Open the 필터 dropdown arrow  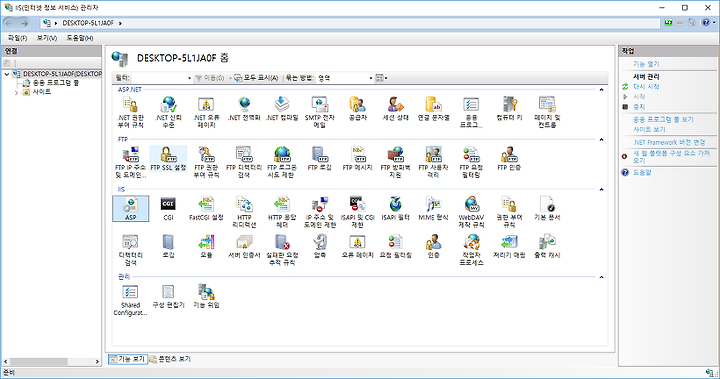189,78
